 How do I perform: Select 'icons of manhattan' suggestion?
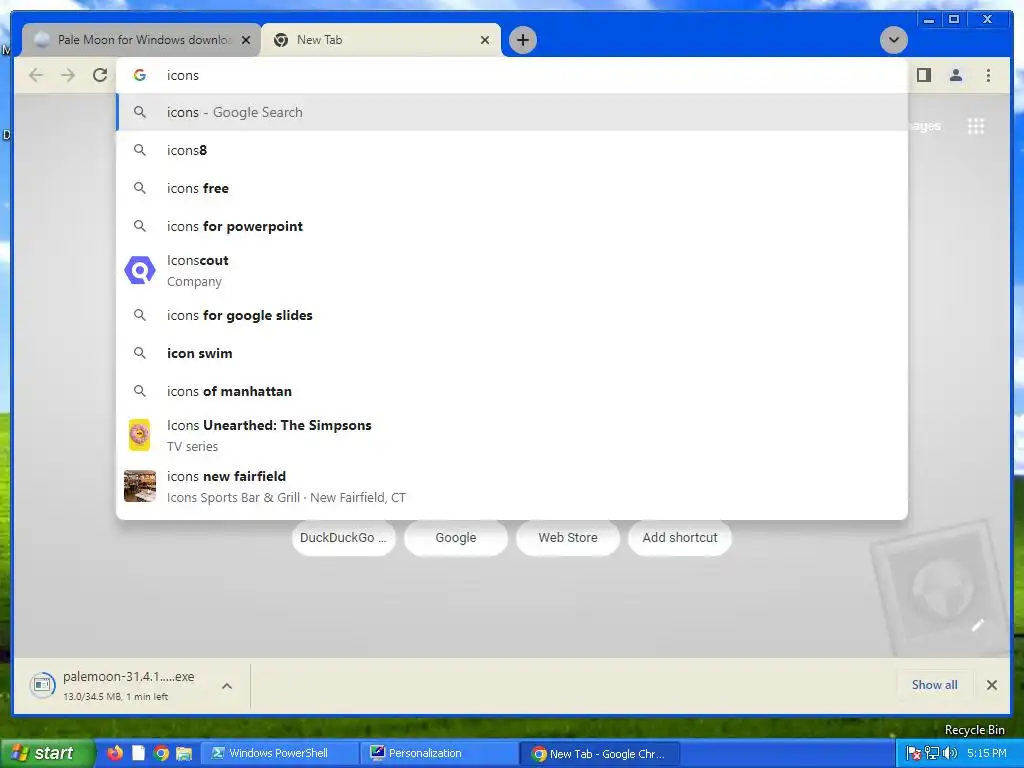[x=512, y=391]
